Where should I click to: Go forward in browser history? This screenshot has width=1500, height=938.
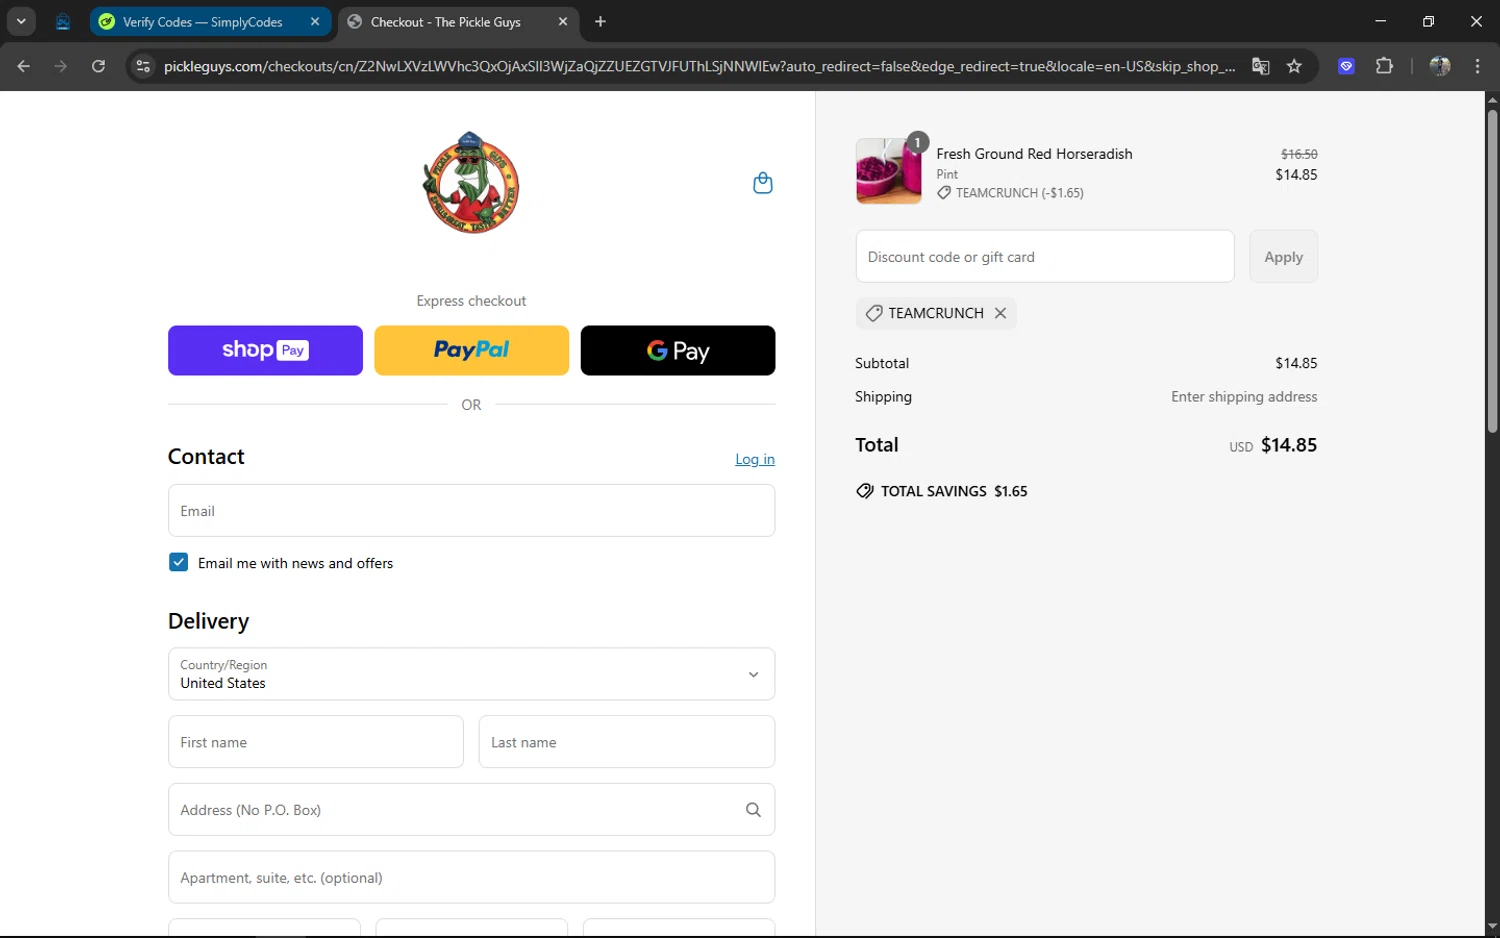[x=61, y=66]
